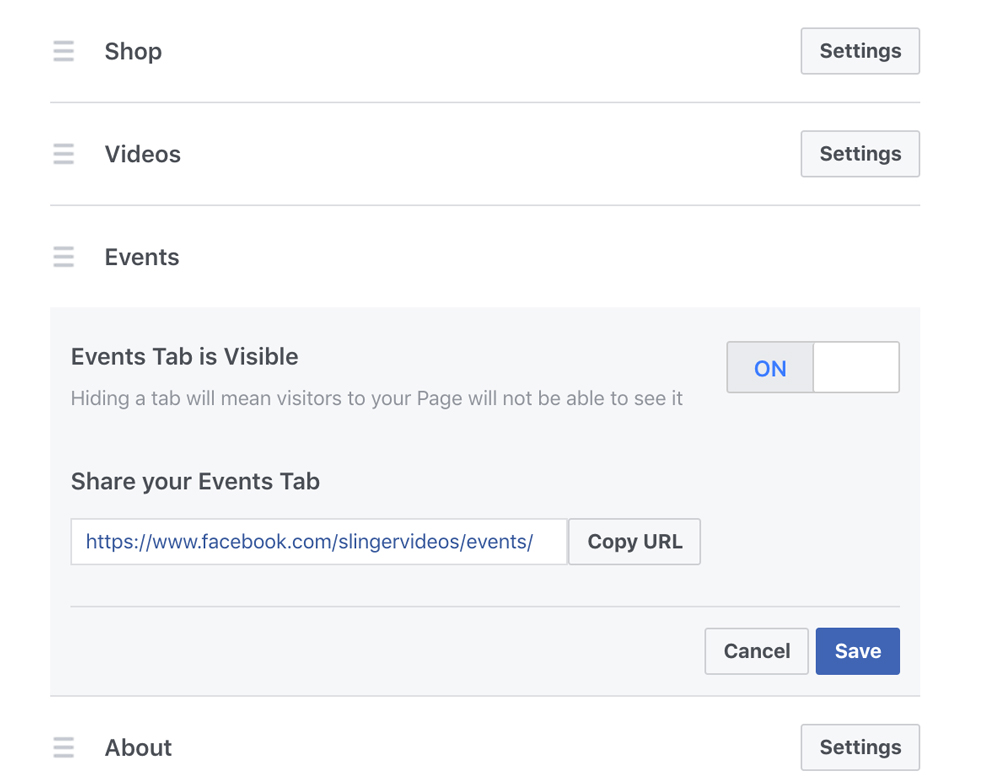This screenshot has height=779, width=1000.
Task: Click the drag handle beside Videos
Action: (63, 154)
